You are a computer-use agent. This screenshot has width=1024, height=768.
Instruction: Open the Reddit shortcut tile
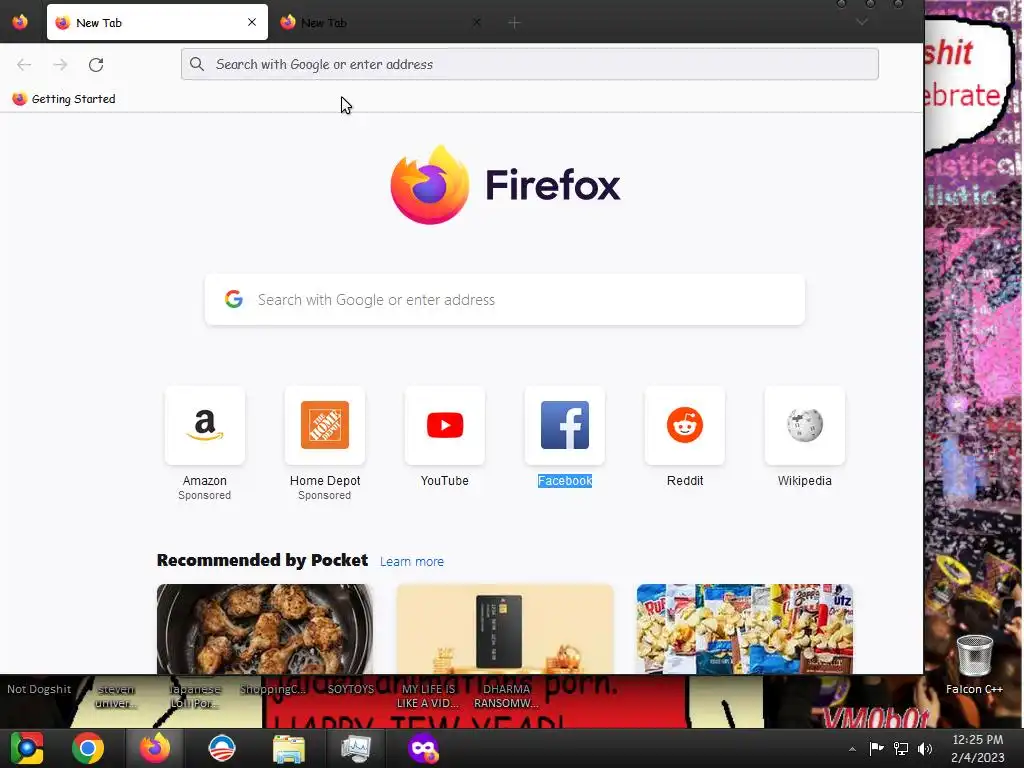(684, 425)
